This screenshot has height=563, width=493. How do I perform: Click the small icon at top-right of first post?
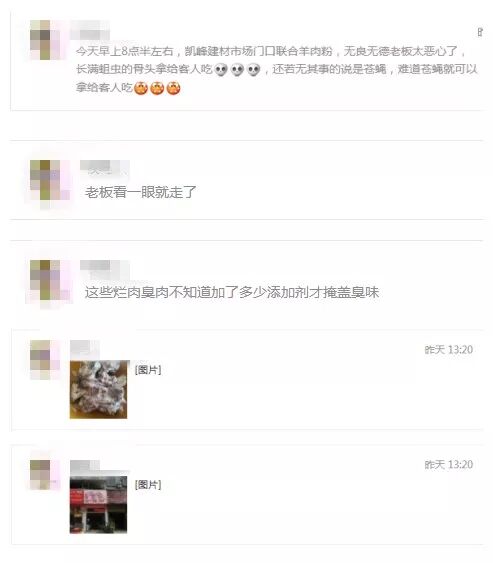[x=480, y=32]
